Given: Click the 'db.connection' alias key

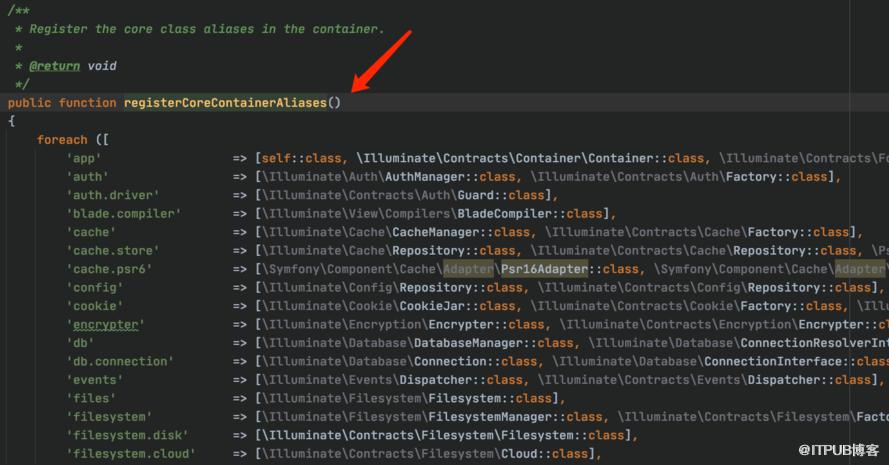Looking at the screenshot, I should point(120,361).
